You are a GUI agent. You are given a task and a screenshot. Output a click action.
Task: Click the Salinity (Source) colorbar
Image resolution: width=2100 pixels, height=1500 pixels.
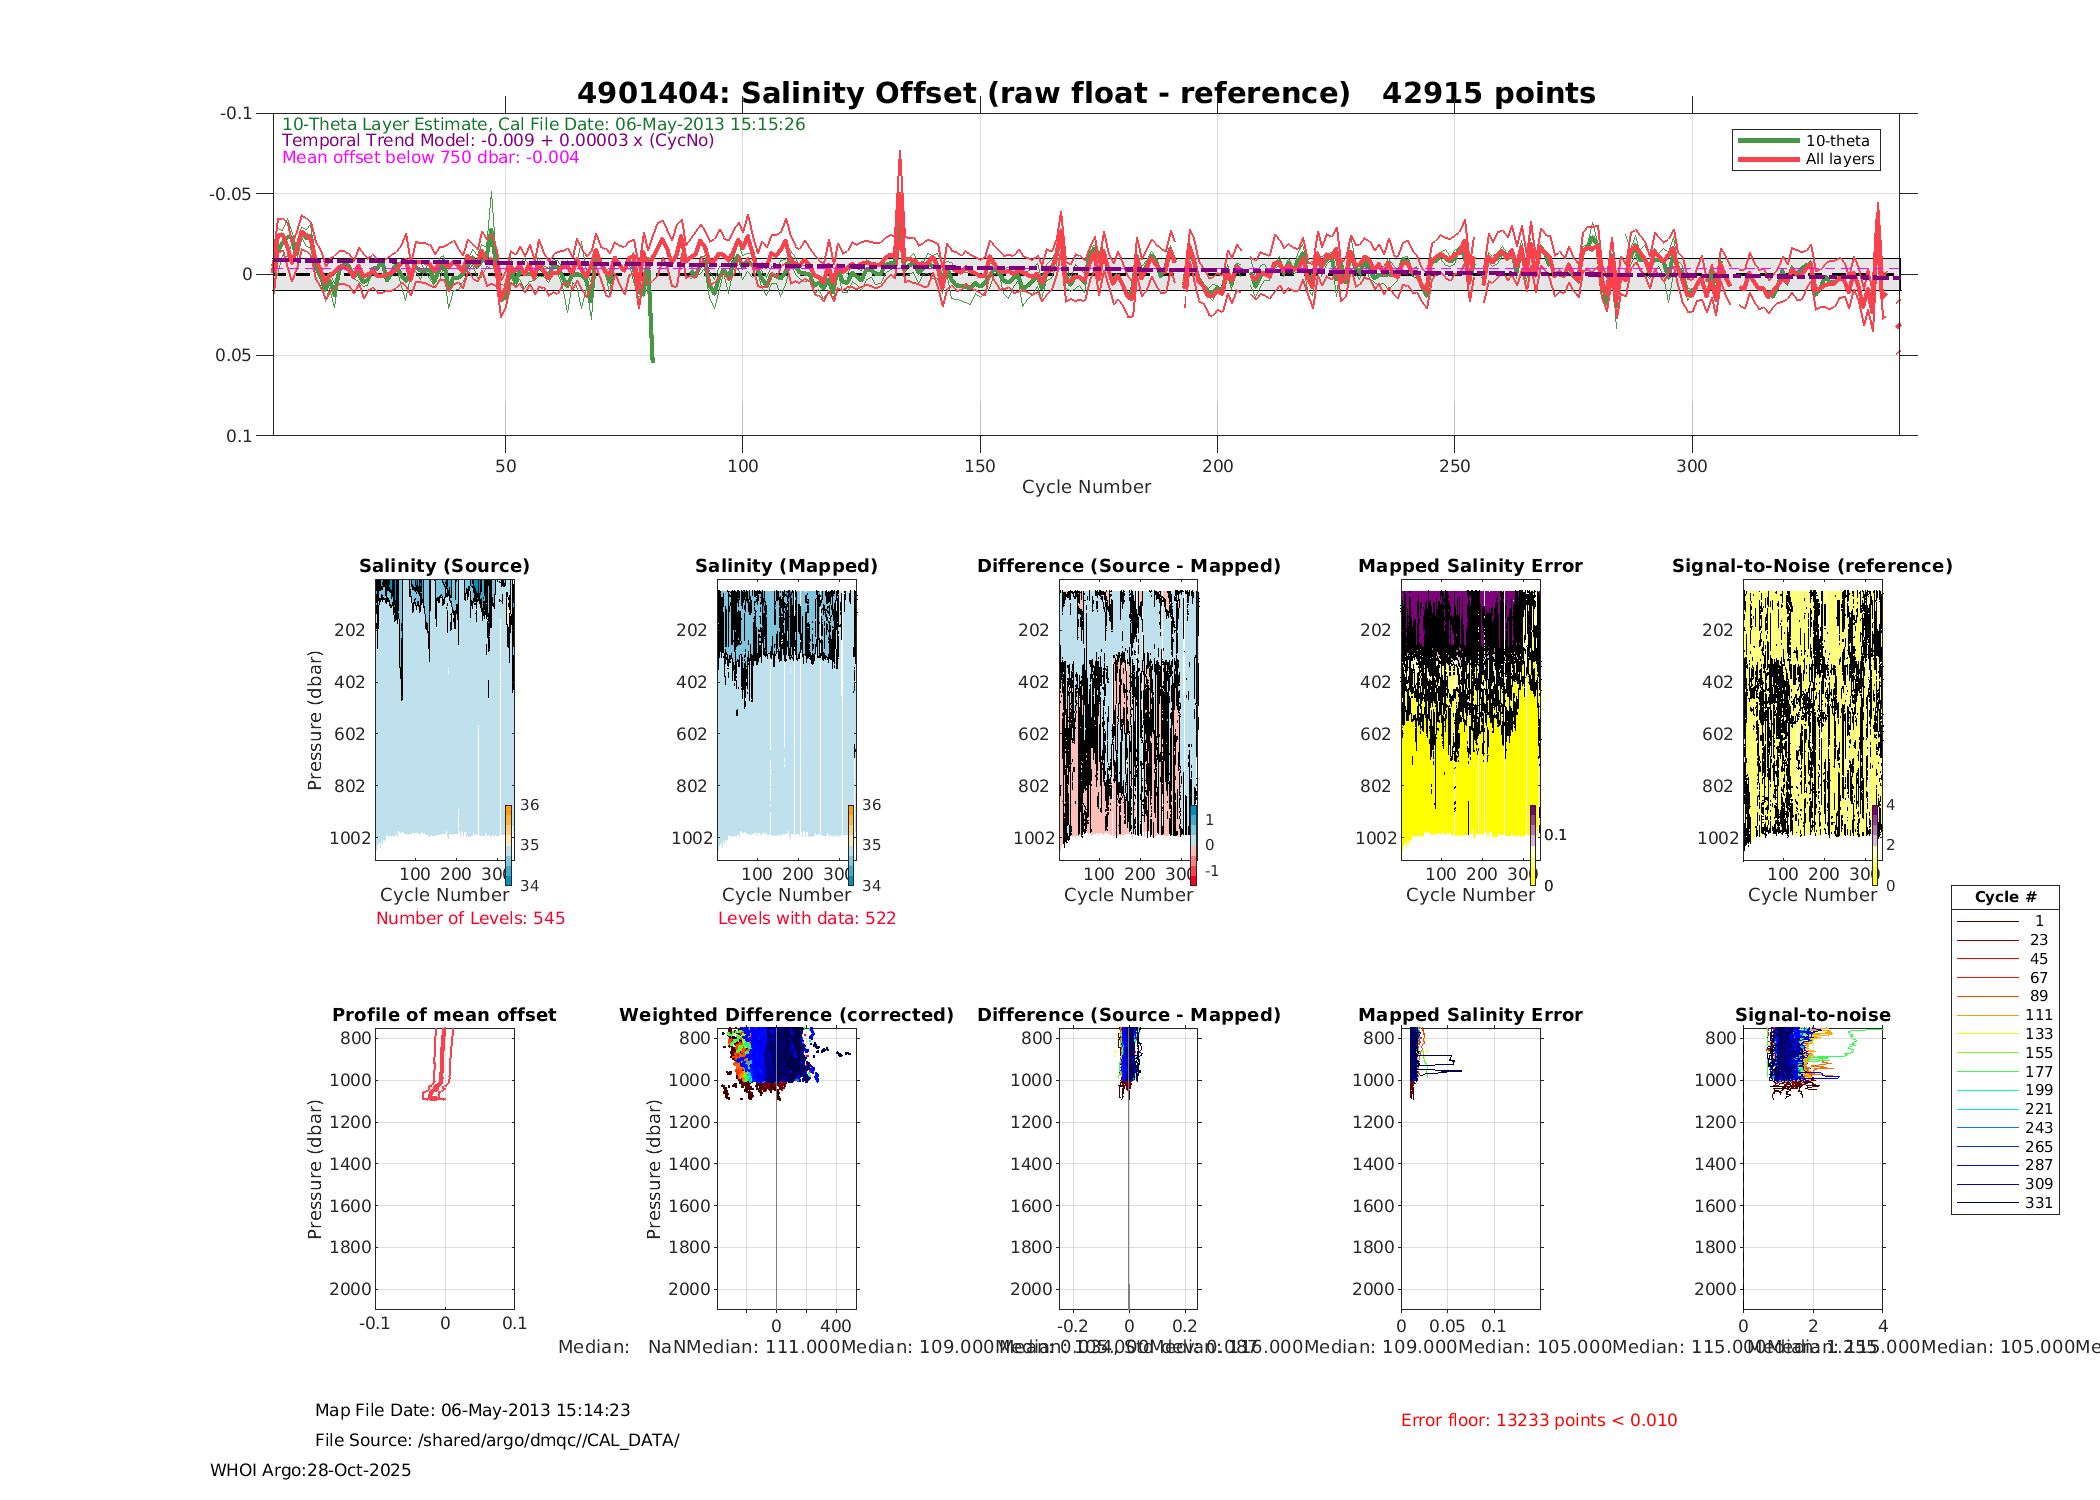508,845
